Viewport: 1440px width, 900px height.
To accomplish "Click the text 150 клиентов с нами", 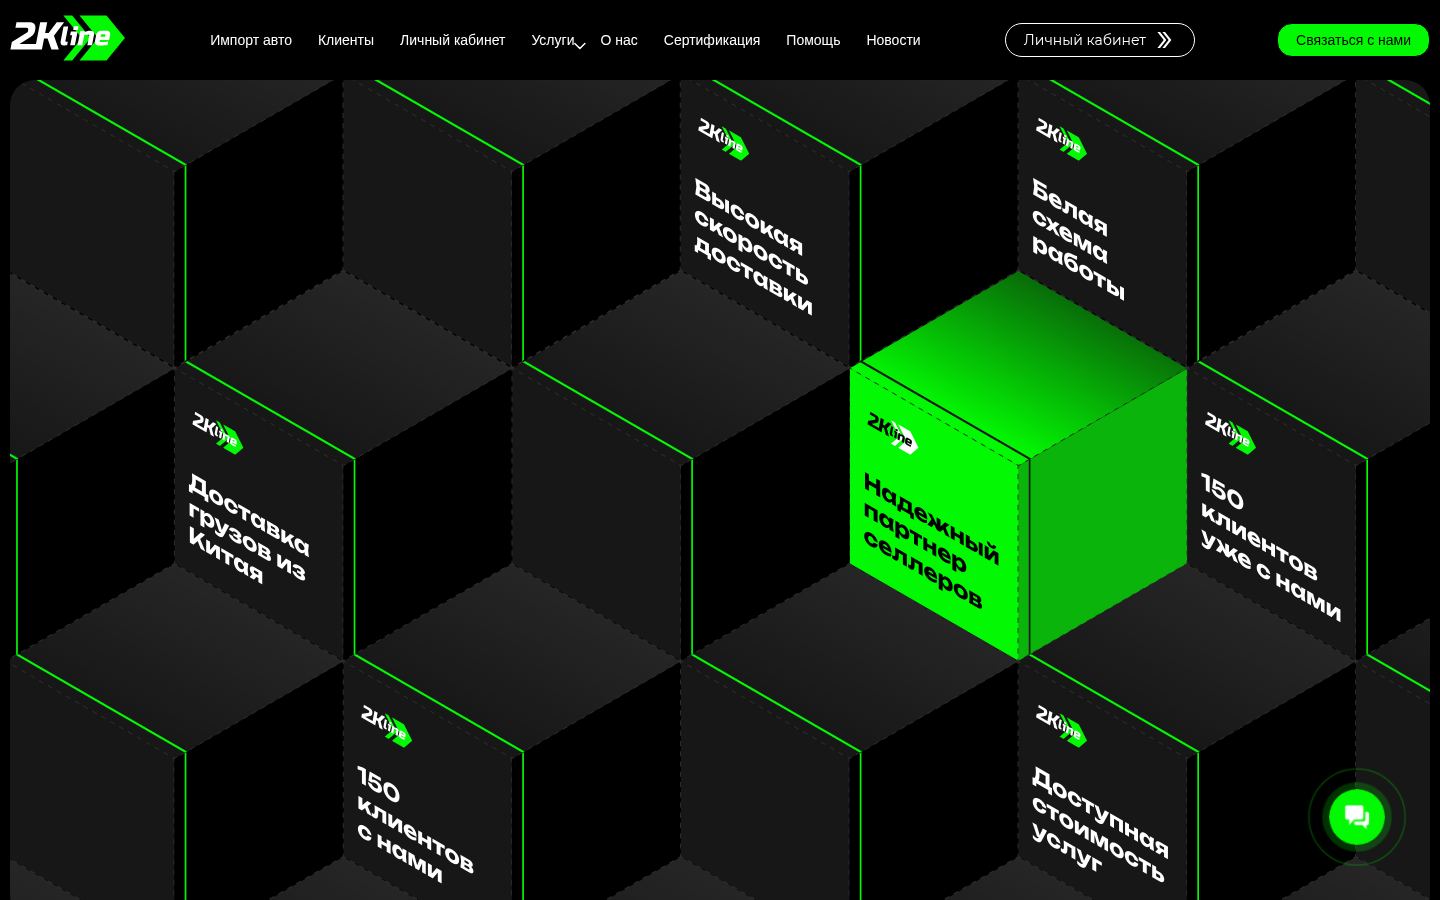I will pyautogui.click(x=414, y=825).
